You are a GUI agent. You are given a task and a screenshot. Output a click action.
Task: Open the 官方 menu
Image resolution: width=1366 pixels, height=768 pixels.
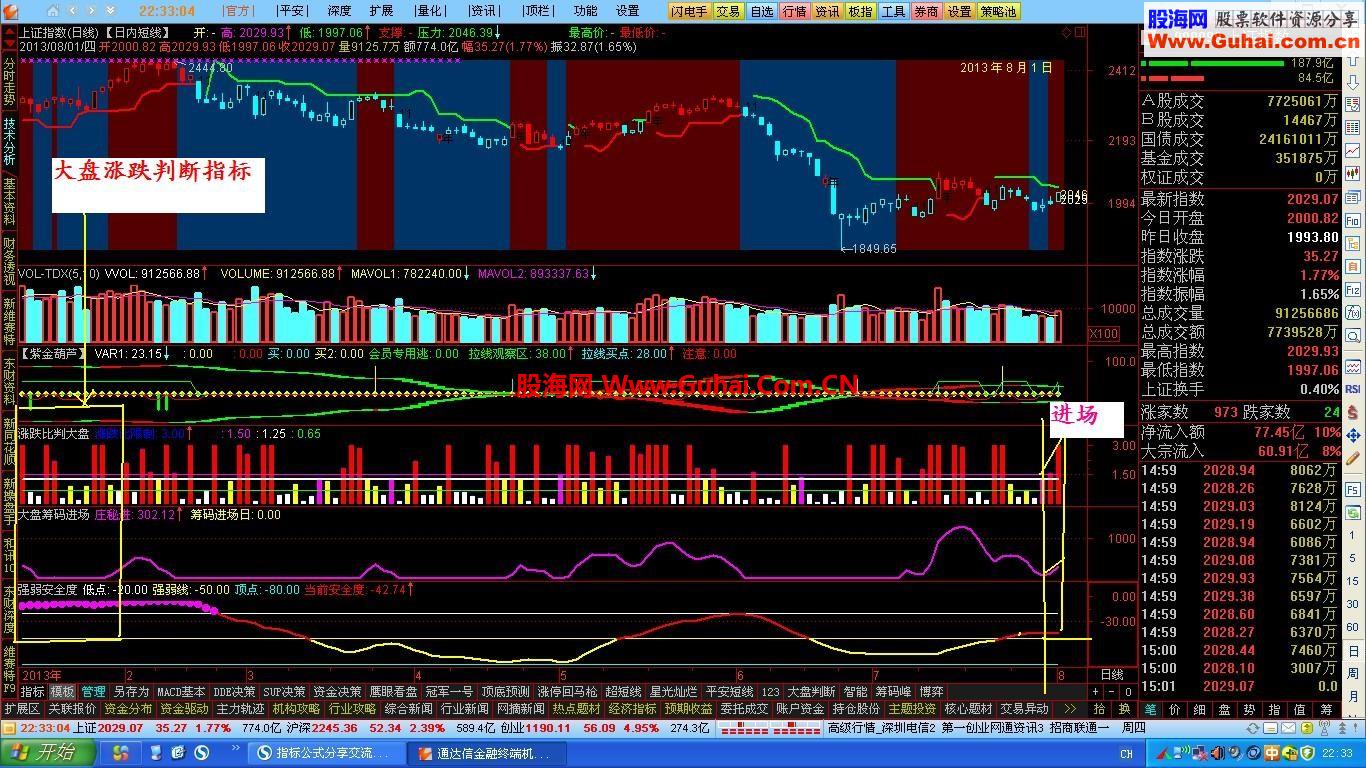(238, 11)
